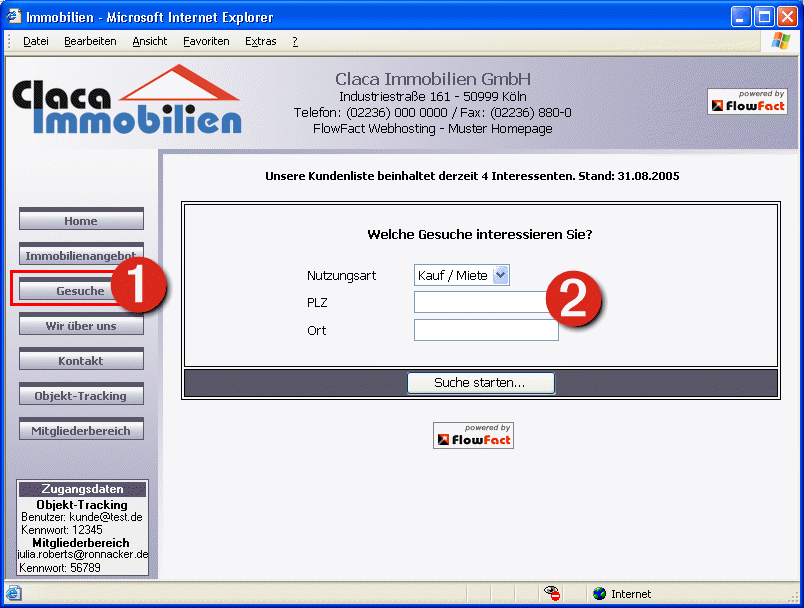Open the Extras menu
804x608 pixels.
(260, 42)
